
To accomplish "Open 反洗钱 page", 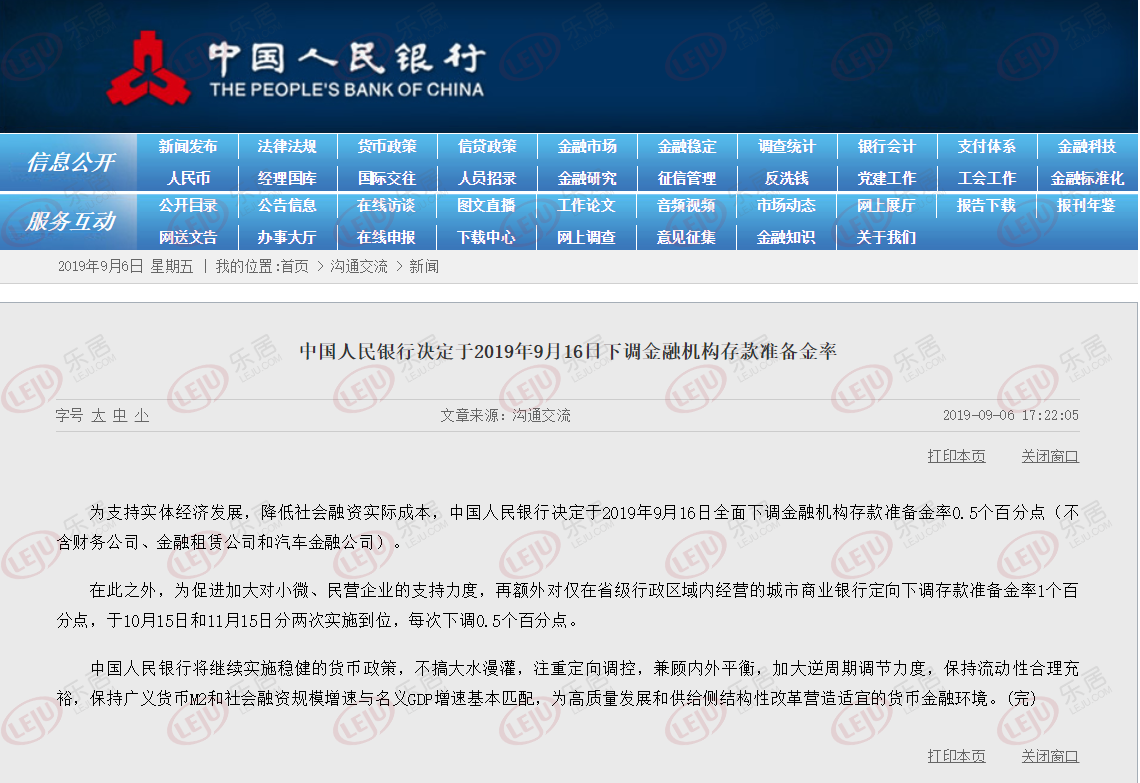I will (x=787, y=178).
